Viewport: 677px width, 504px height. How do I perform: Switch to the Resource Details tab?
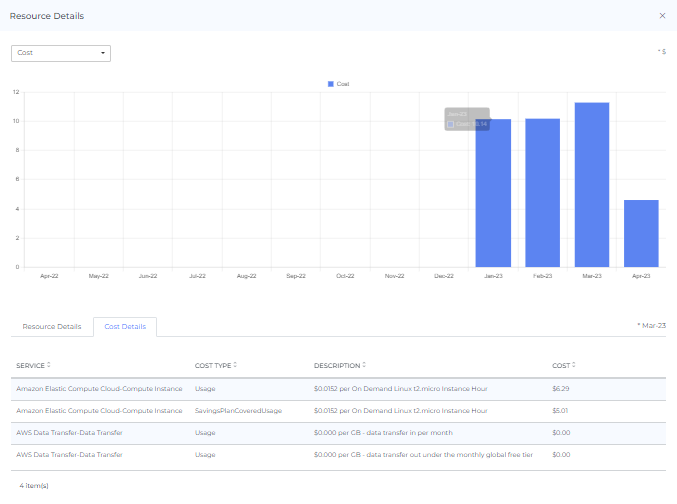pos(52,326)
